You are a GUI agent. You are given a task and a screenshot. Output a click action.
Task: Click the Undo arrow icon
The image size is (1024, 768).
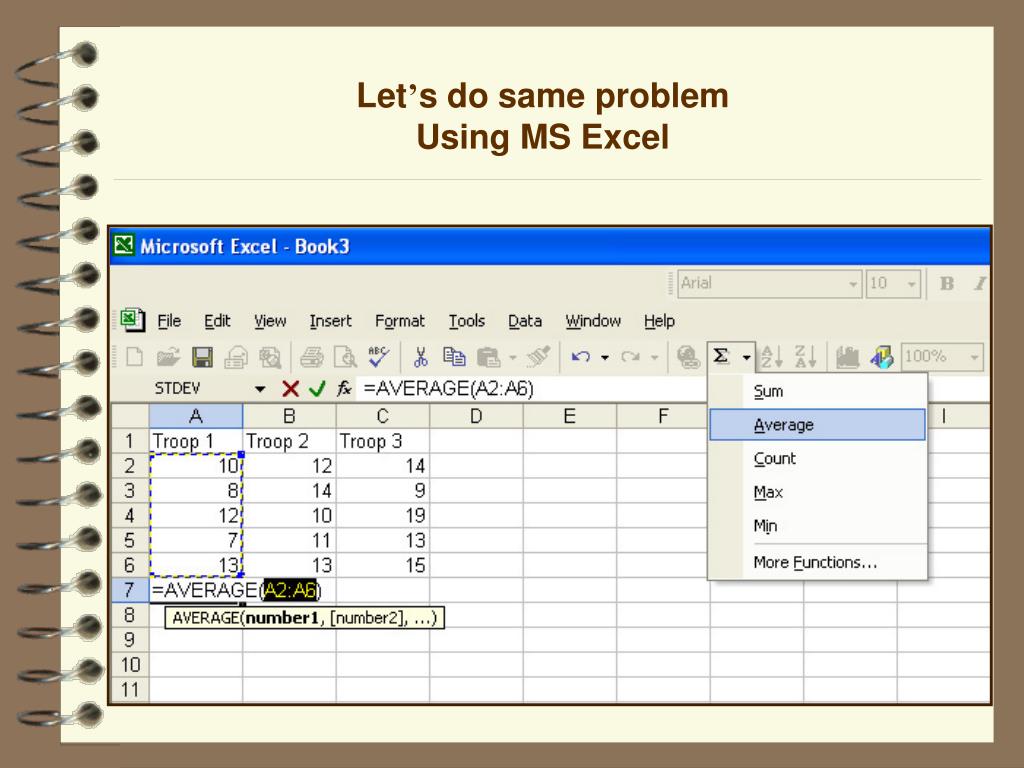click(x=581, y=357)
